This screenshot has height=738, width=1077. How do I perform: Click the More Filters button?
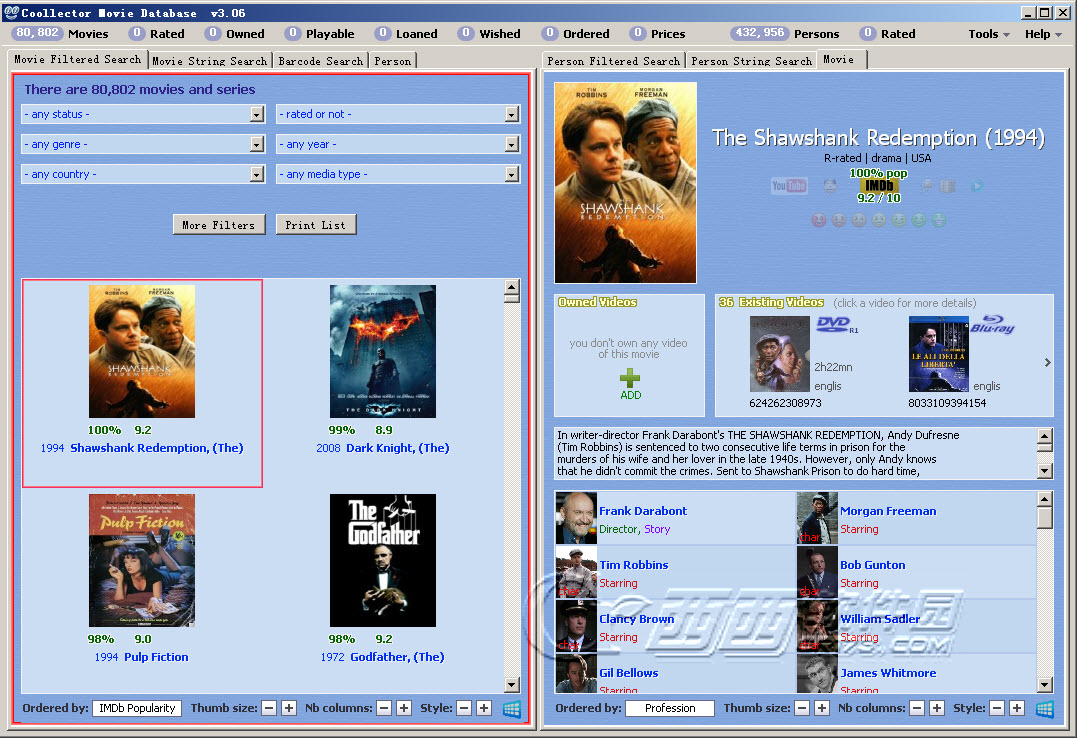coord(218,225)
